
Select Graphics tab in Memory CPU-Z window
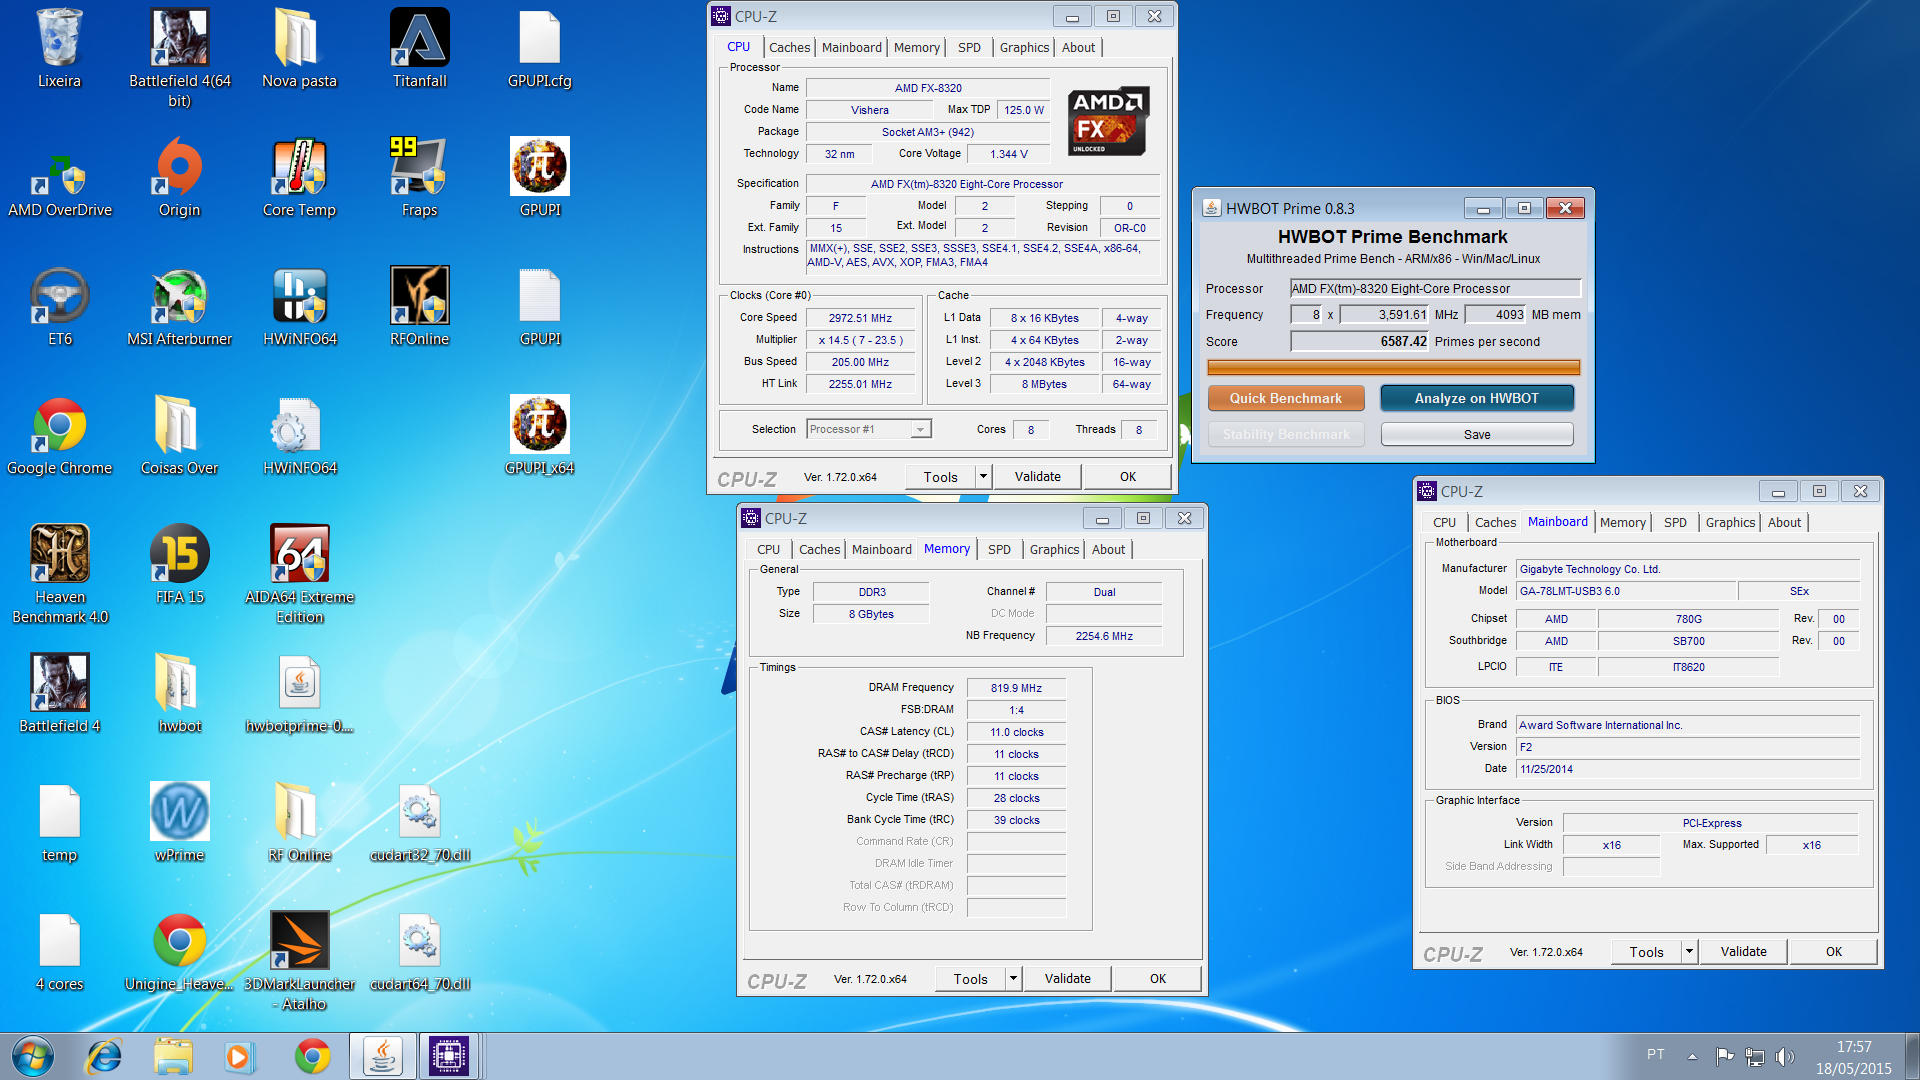pyautogui.click(x=1054, y=549)
